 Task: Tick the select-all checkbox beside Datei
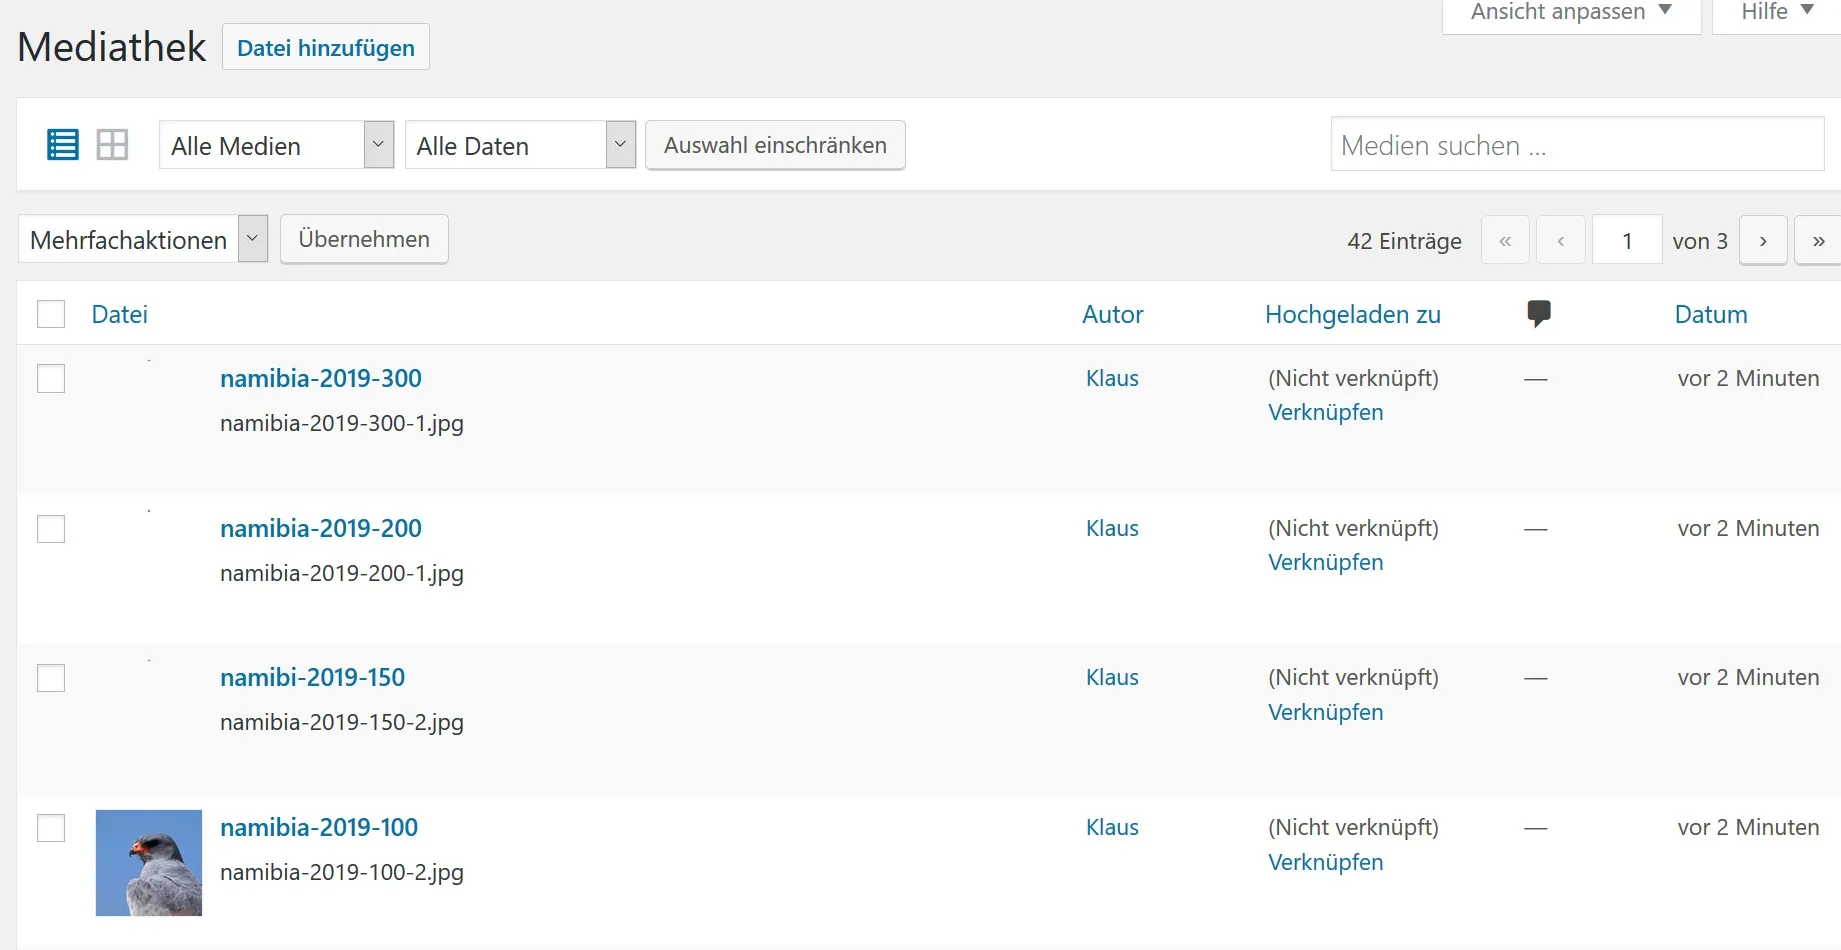[x=51, y=314]
